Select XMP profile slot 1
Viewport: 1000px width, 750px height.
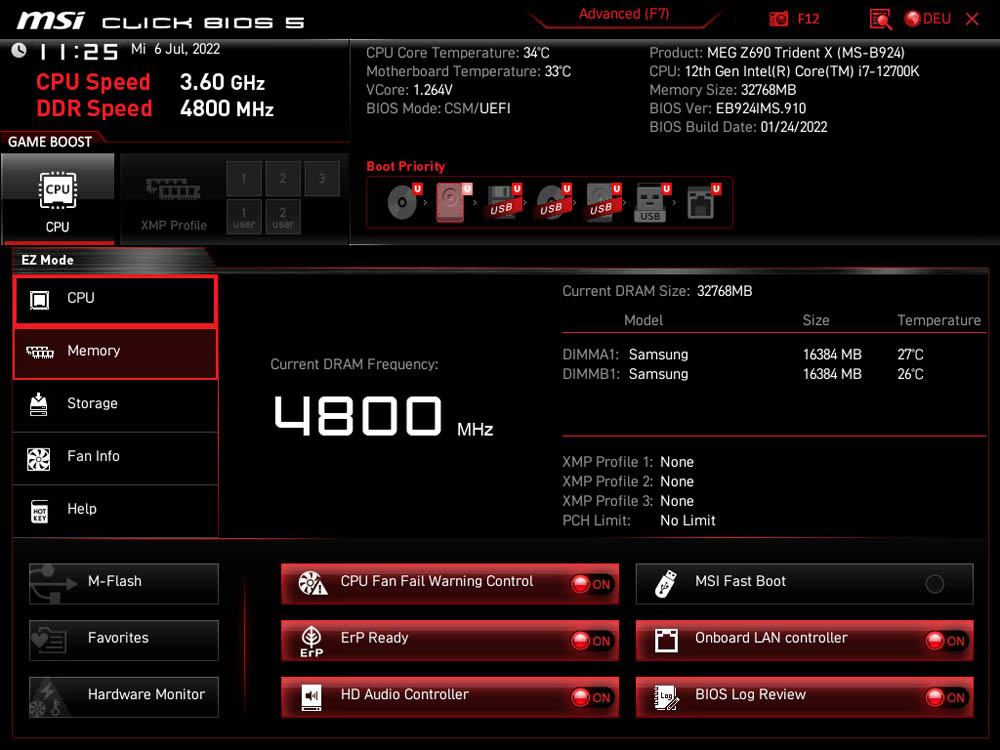coord(244,179)
